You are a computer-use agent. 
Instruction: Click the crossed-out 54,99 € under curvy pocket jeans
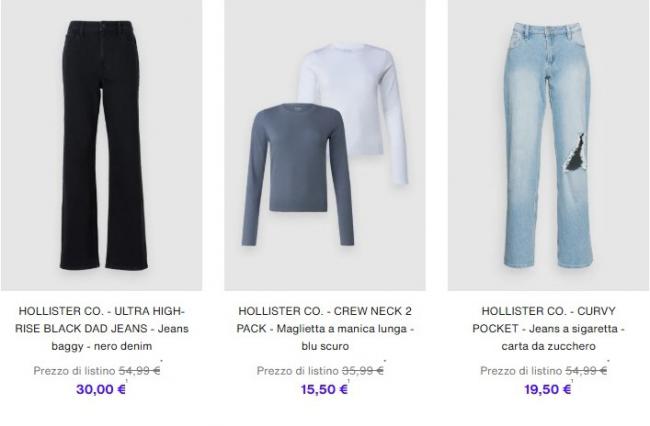(586, 370)
